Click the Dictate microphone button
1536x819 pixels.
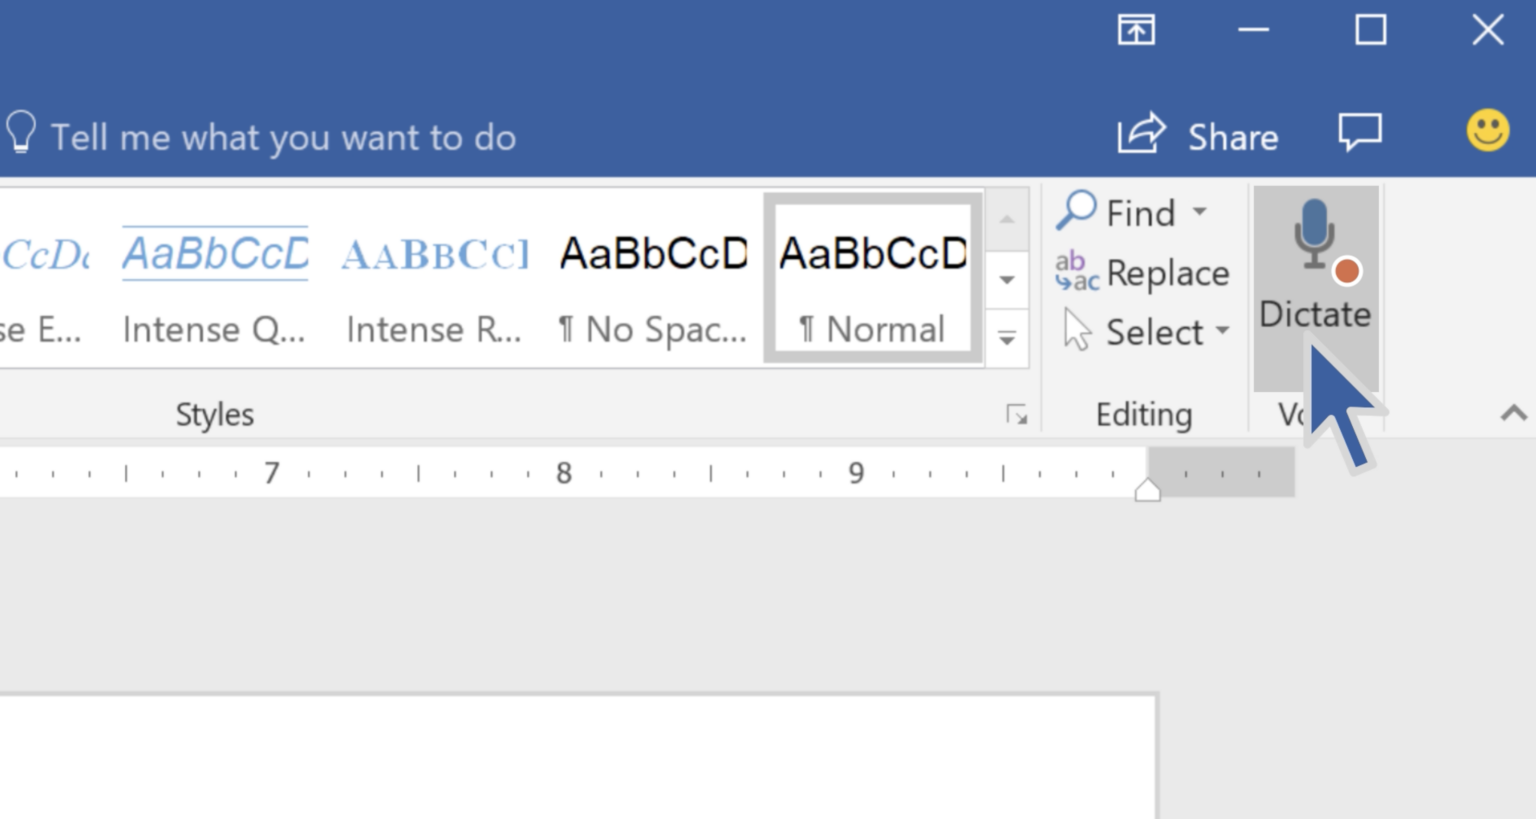tap(1315, 265)
